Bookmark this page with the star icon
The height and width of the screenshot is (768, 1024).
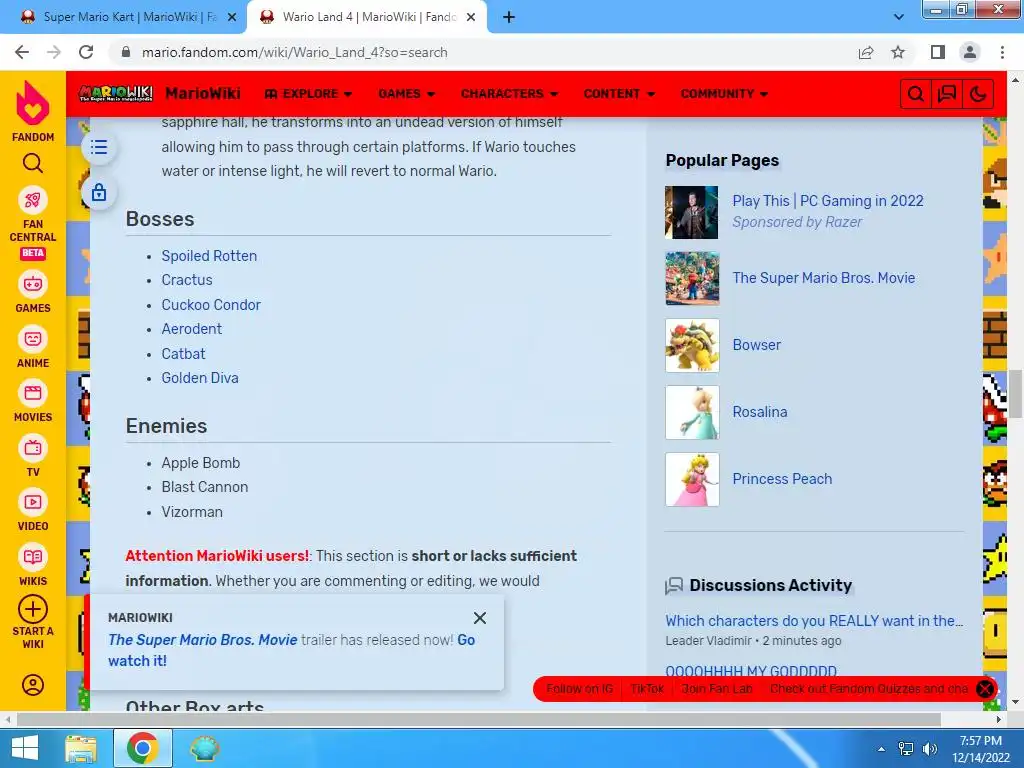pyautogui.click(x=898, y=52)
